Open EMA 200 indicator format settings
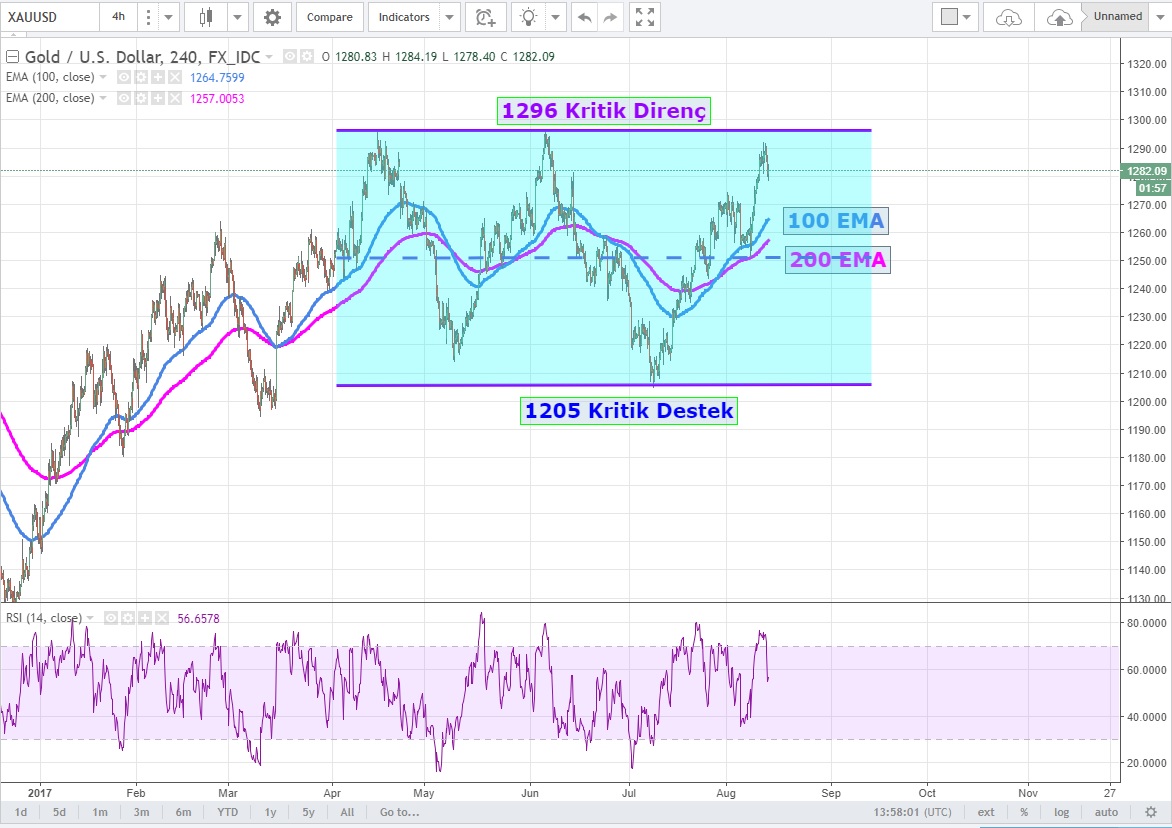 (x=141, y=98)
